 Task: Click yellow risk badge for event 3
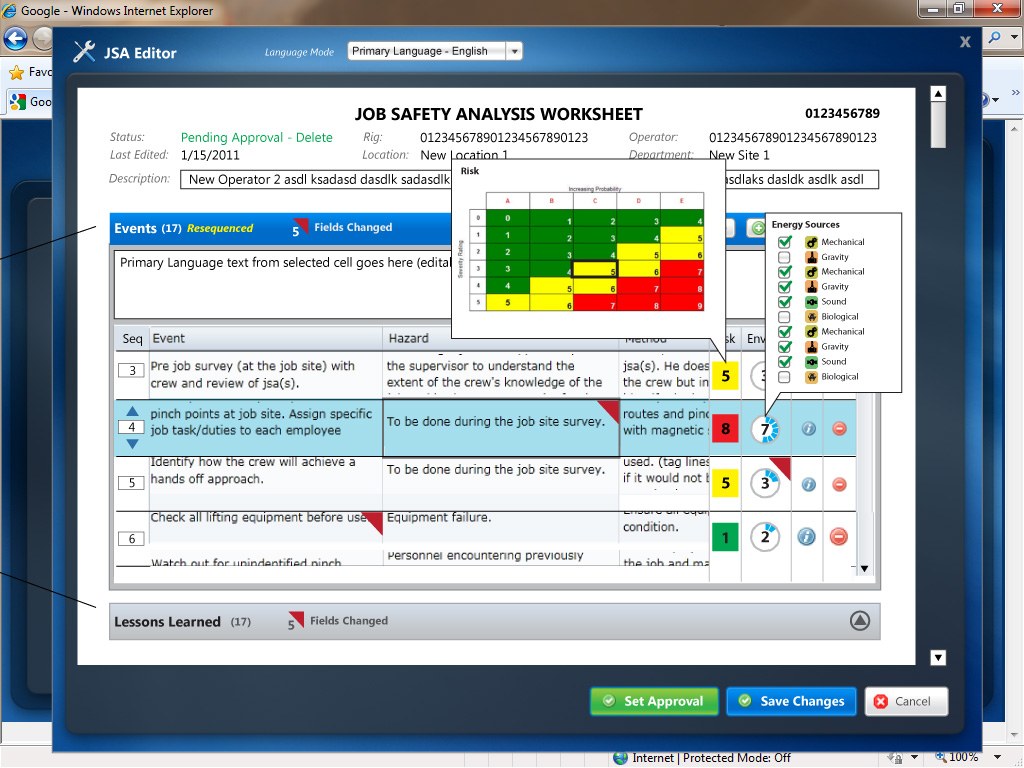(725, 376)
